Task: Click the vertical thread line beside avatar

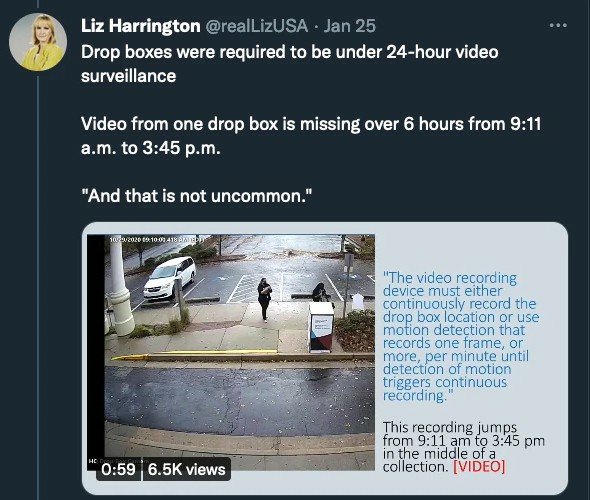Action: pos(38,286)
